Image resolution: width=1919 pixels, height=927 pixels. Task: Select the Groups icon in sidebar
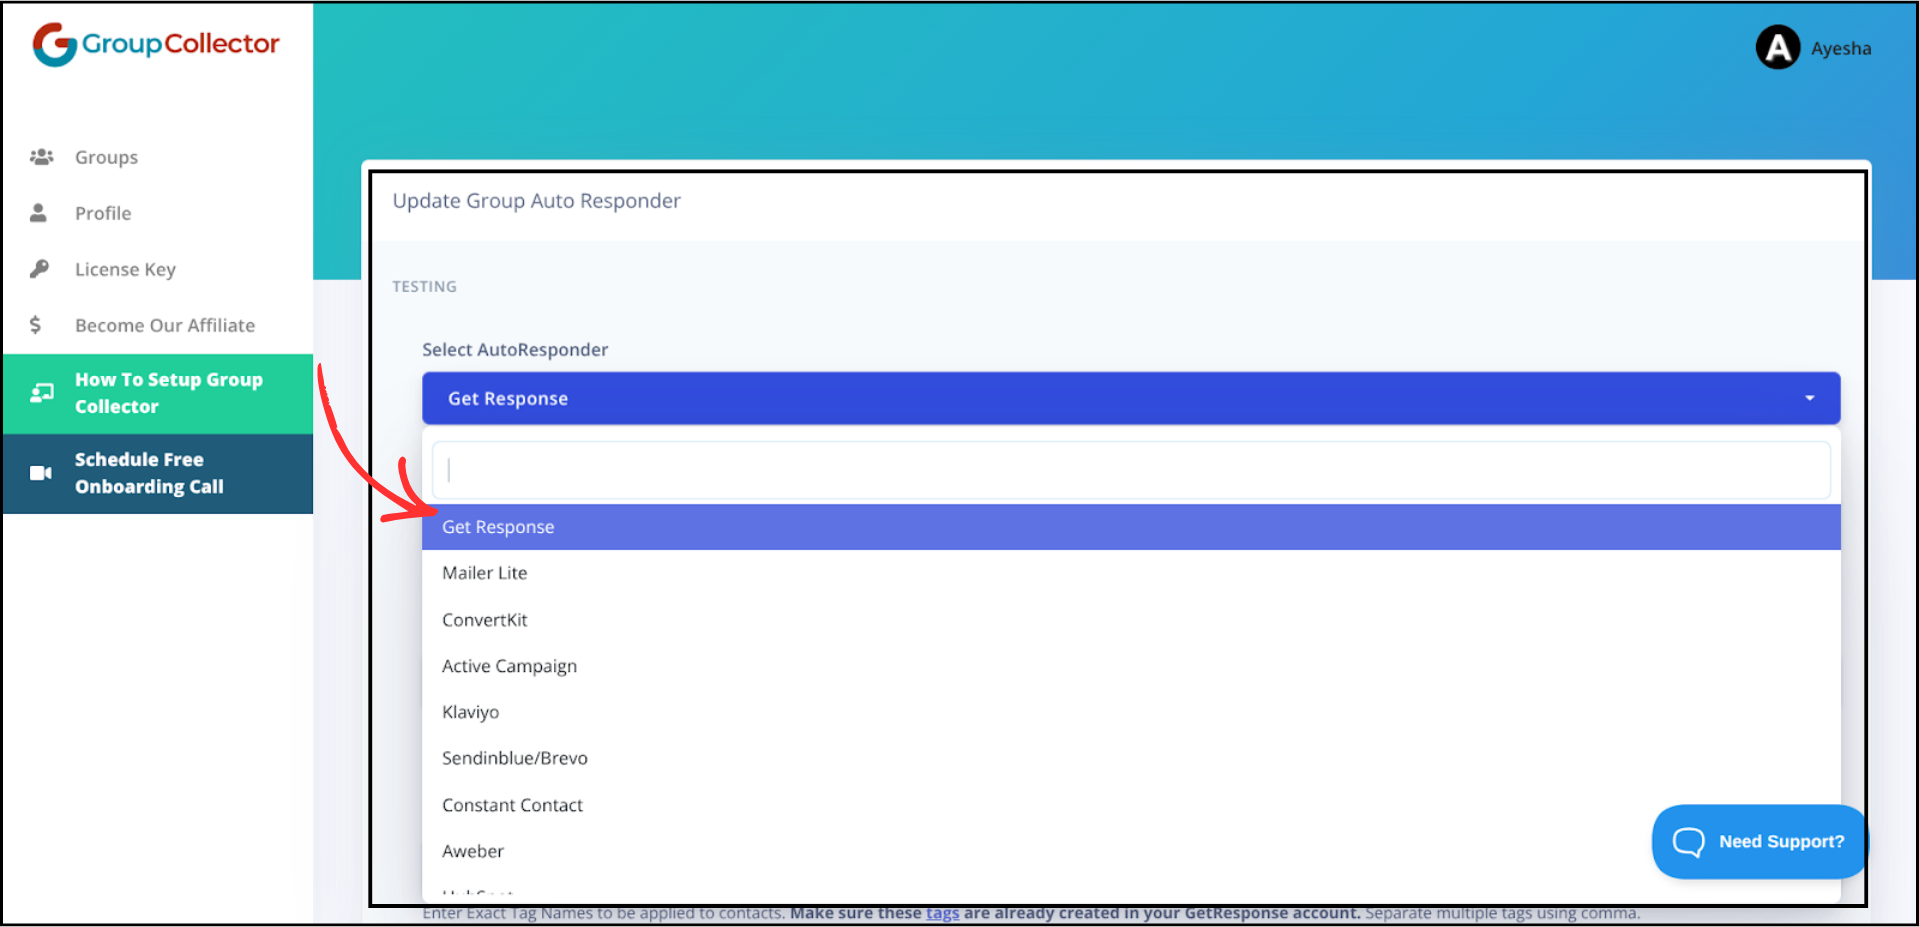pos(41,156)
